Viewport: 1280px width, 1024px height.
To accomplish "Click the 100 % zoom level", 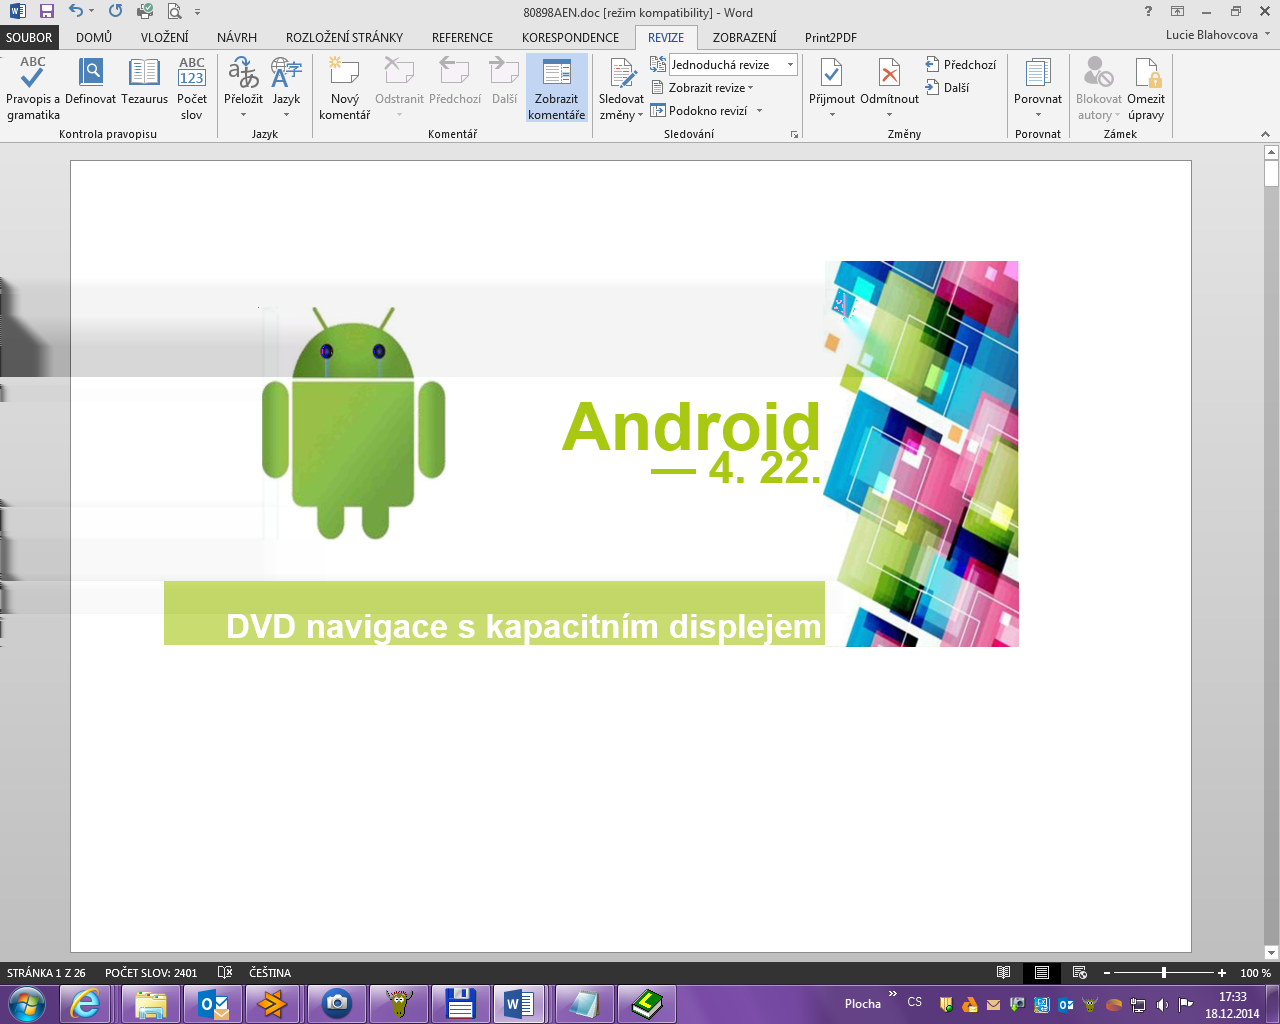I will pos(1255,973).
